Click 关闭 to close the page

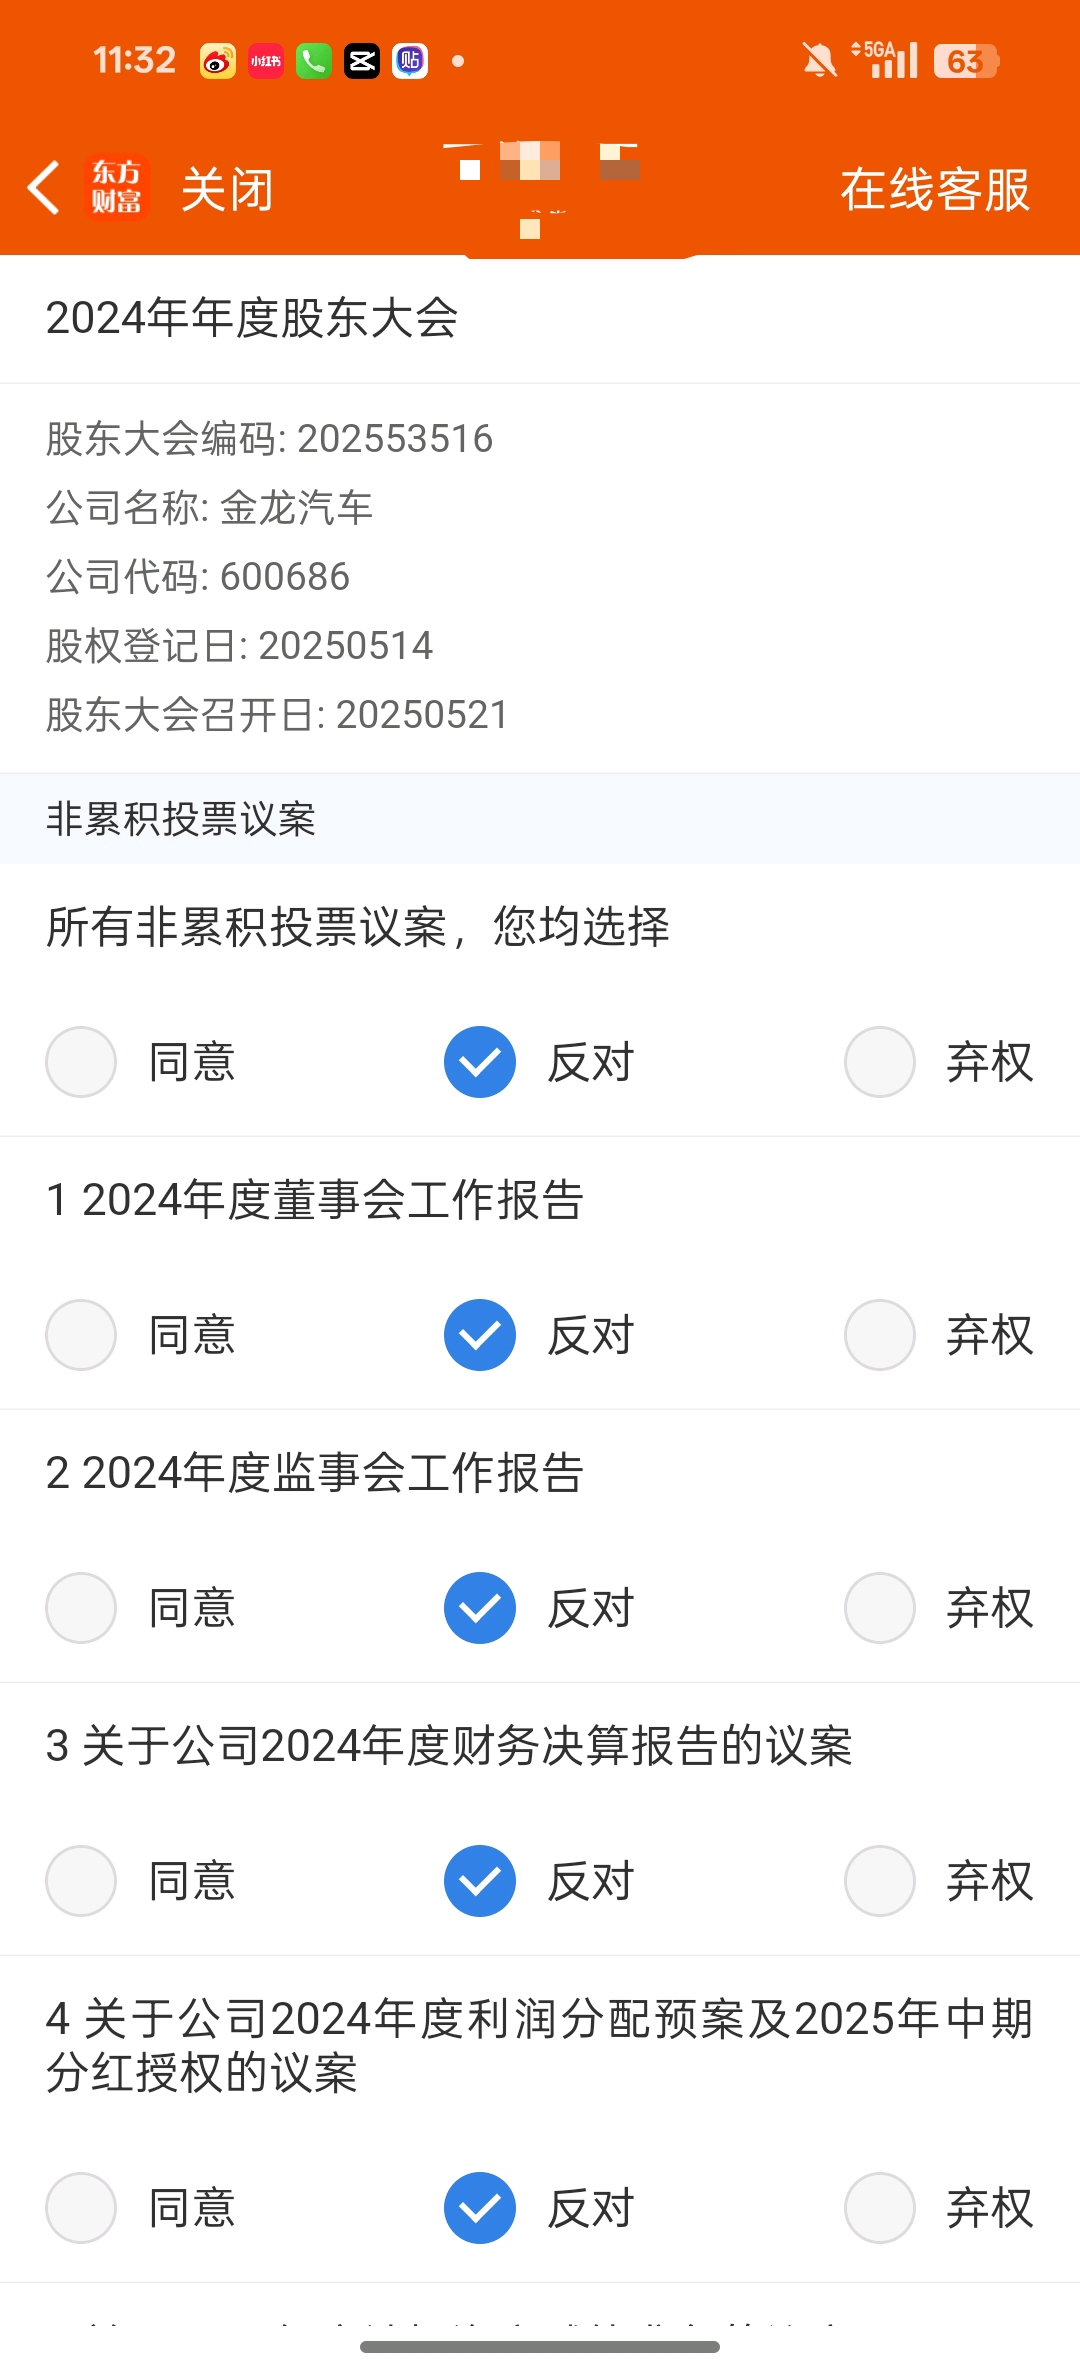tap(227, 189)
